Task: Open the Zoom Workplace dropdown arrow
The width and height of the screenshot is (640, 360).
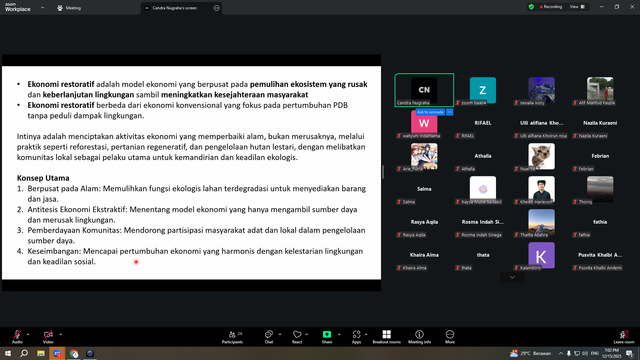Action: [x=42, y=8]
